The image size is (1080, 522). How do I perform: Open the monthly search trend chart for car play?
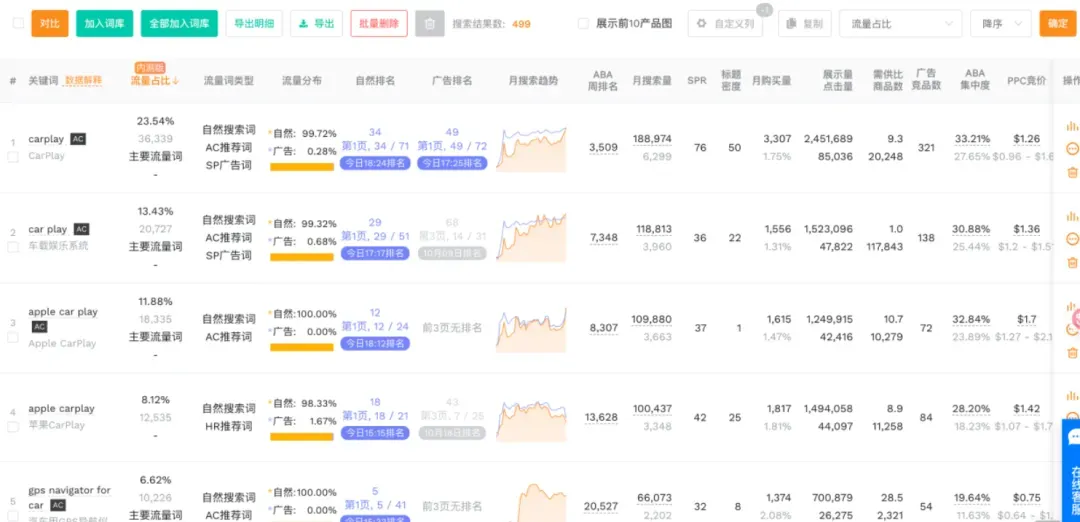tap(531, 238)
